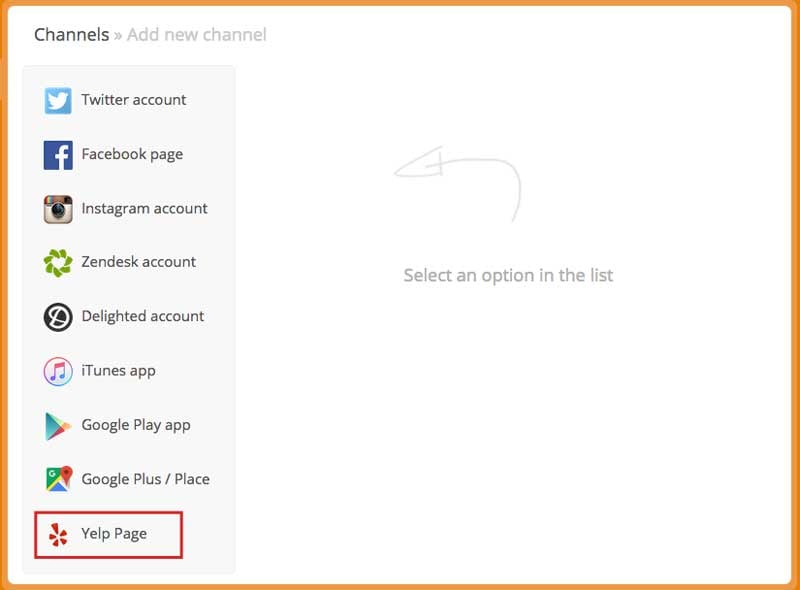This screenshot has width=800, height=590.
Task: Click the Twitter bird icon
Action: 58,101
